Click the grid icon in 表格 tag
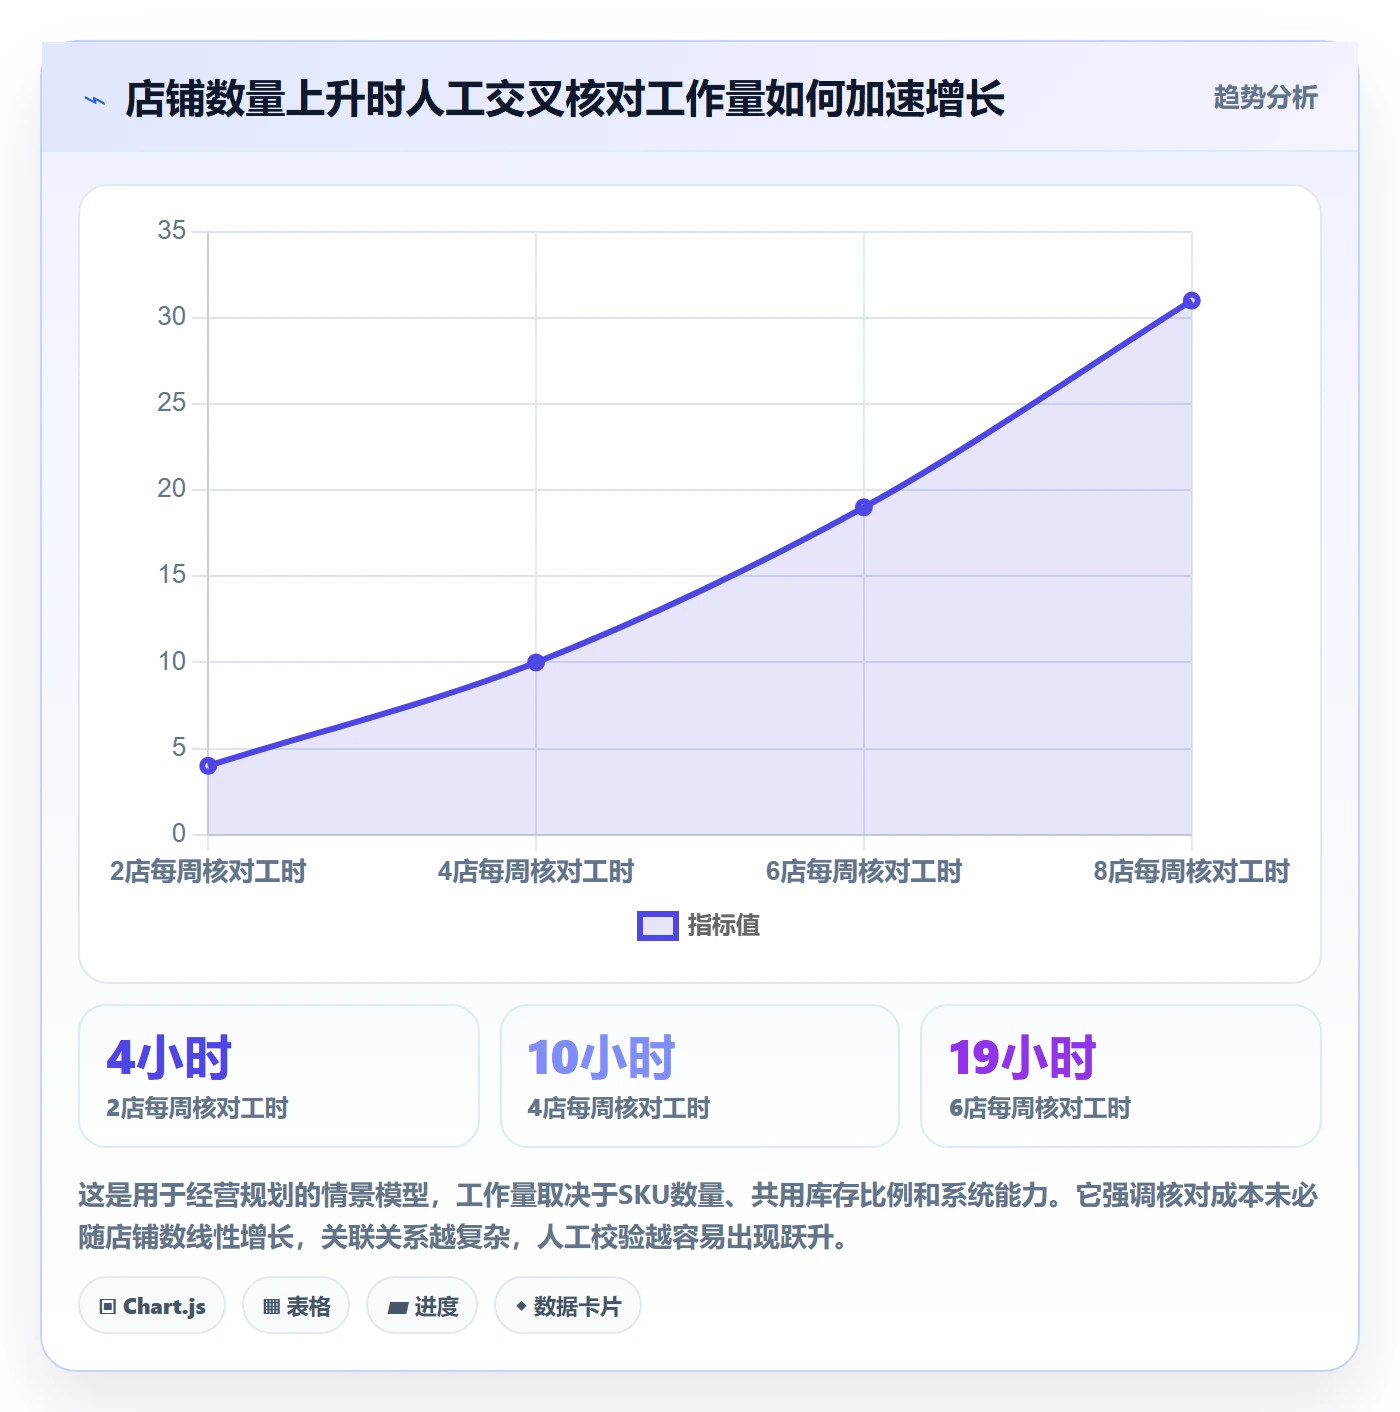The image size is (1400, 1412). pos(271,1307)
